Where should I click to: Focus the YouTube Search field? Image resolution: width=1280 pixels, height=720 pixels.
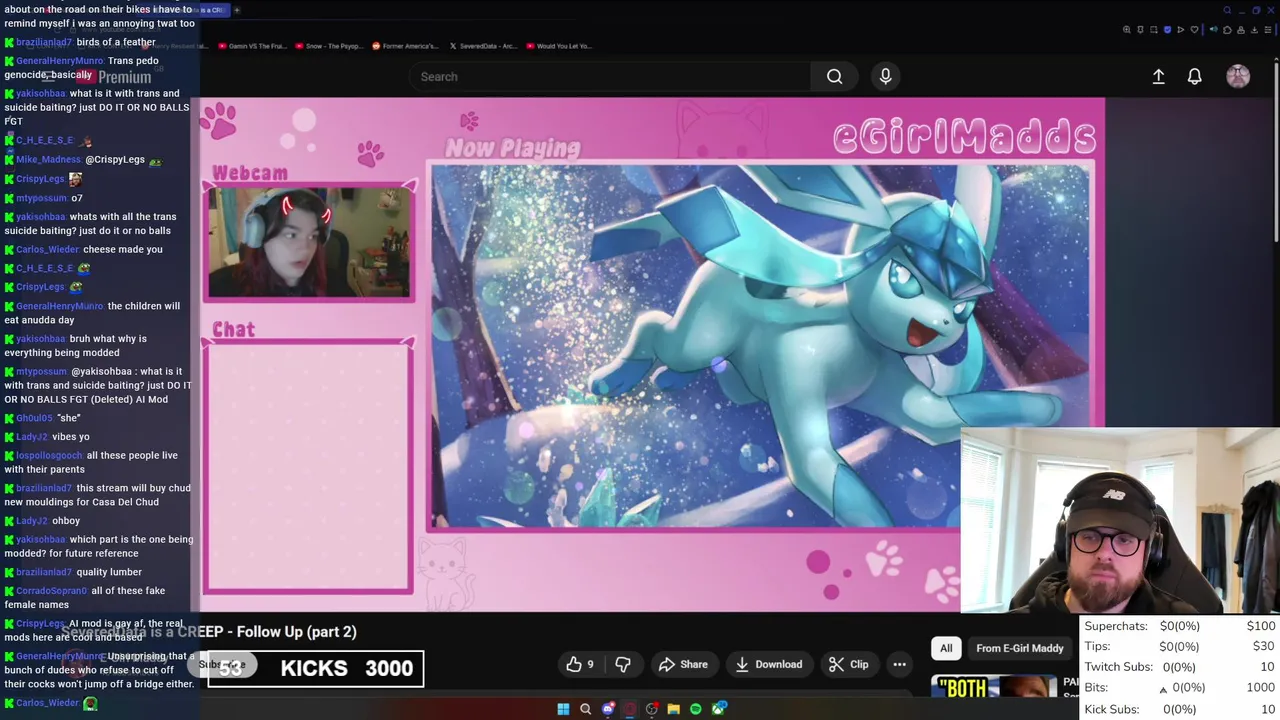pyautogui.click(x=610, y=76)
